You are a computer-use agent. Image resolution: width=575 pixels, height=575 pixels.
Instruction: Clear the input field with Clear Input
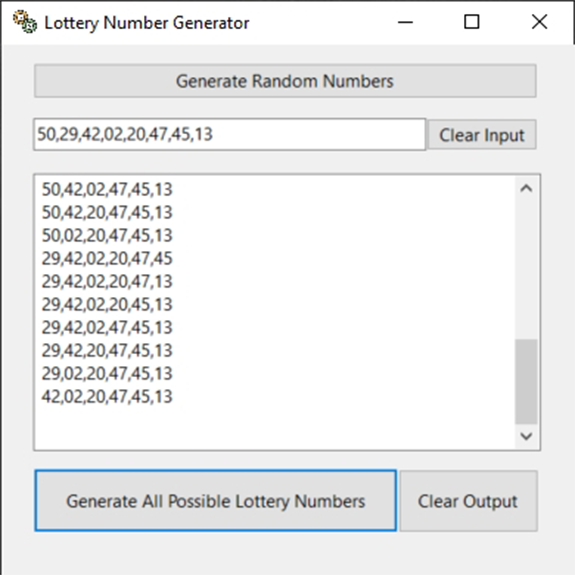coord(482,135)
